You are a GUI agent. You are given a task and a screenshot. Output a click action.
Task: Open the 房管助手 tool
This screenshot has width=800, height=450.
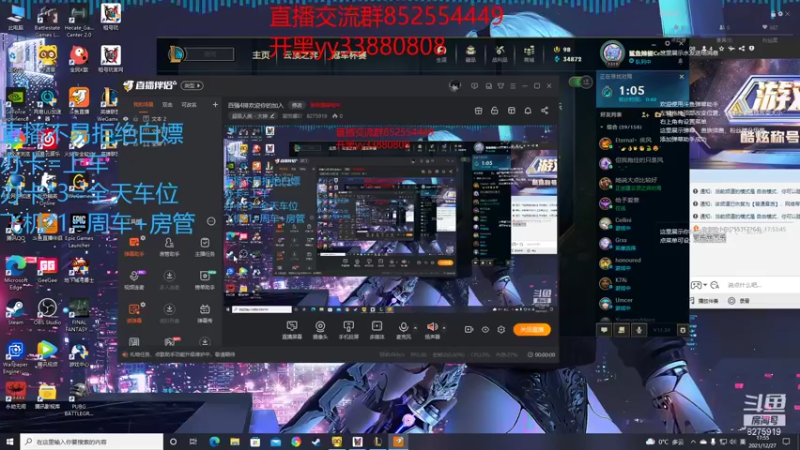click(169, 246)
